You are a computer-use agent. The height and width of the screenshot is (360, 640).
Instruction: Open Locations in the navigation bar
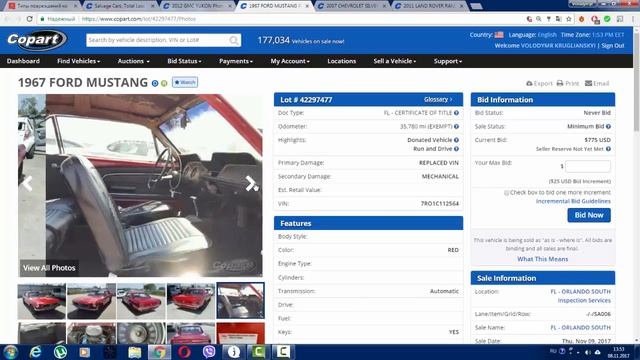(x=342, y=61)
